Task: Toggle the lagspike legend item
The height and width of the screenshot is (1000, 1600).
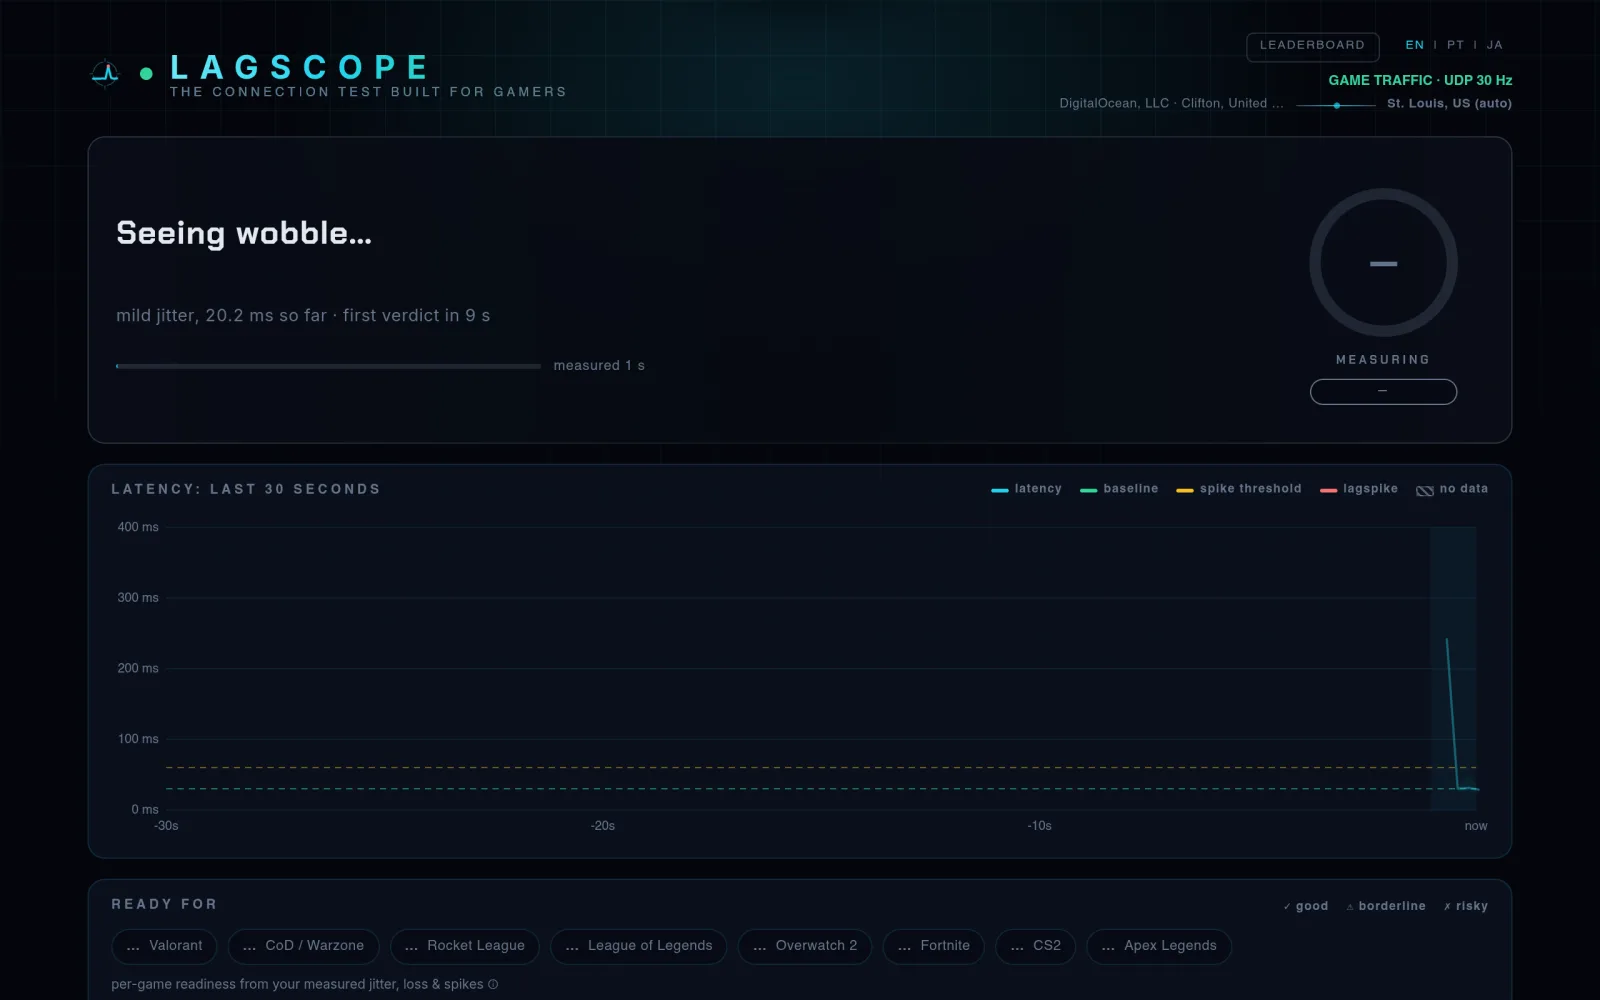Action: pos(1359,489)
